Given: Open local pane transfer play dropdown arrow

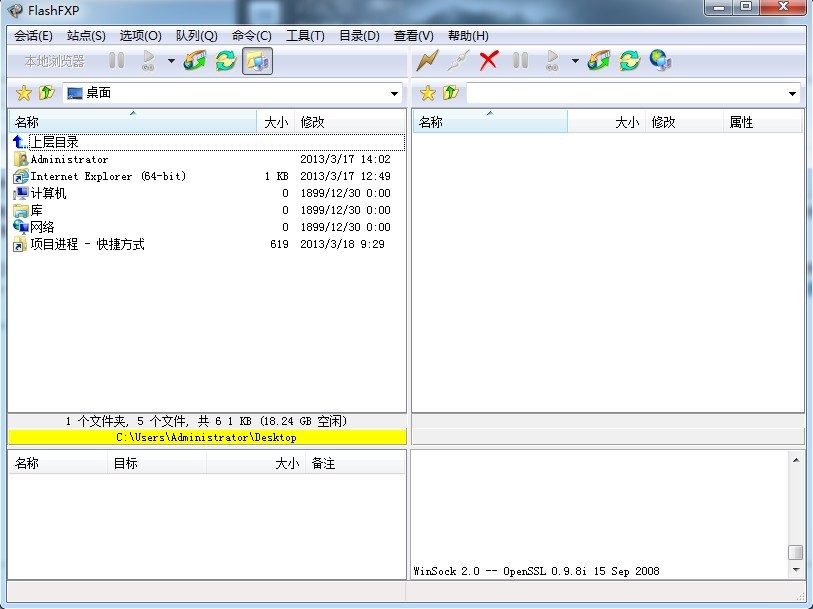Looking at the screenshot, I should click(171, 61).
